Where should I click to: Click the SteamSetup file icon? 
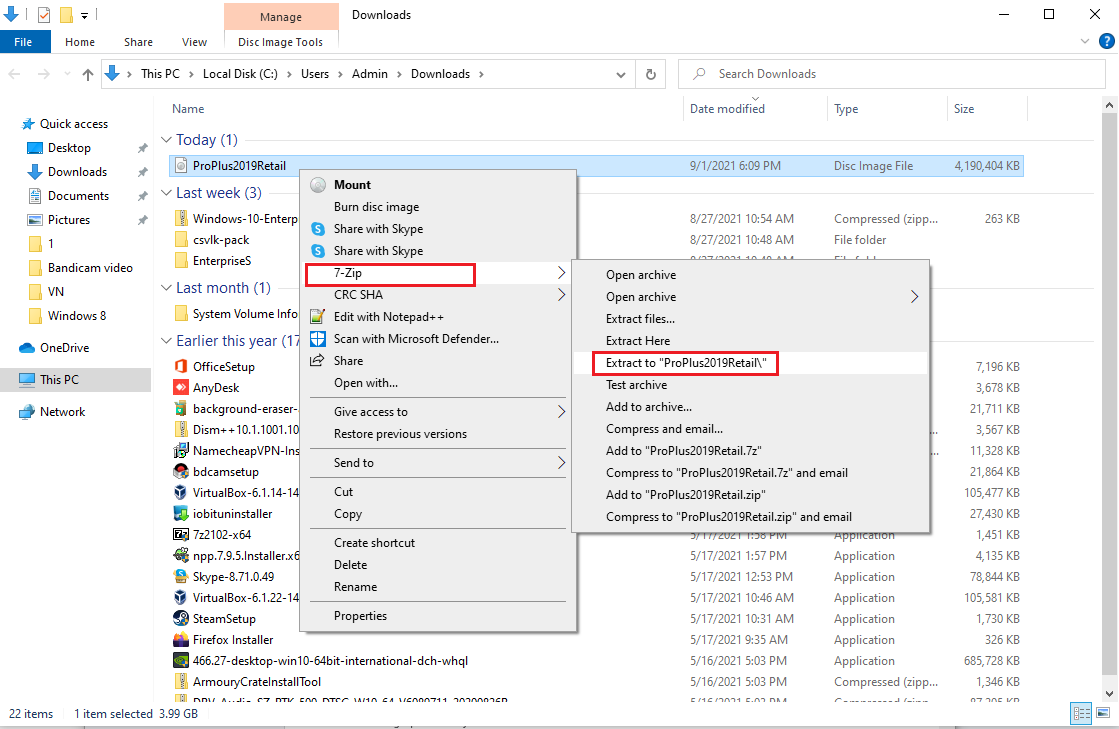(x=181, y=619)
